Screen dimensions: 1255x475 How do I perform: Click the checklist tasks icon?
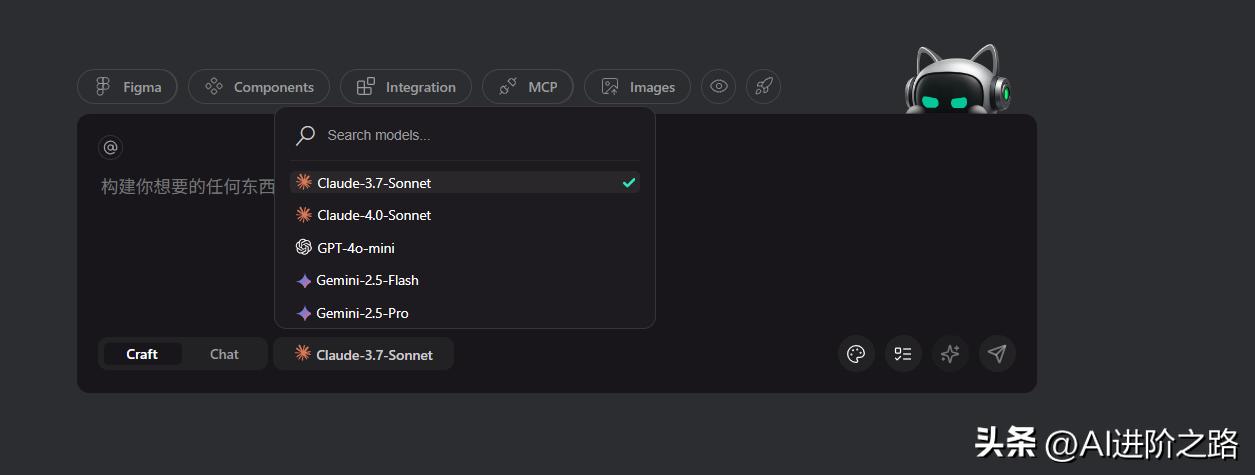(x=903, y=354)
